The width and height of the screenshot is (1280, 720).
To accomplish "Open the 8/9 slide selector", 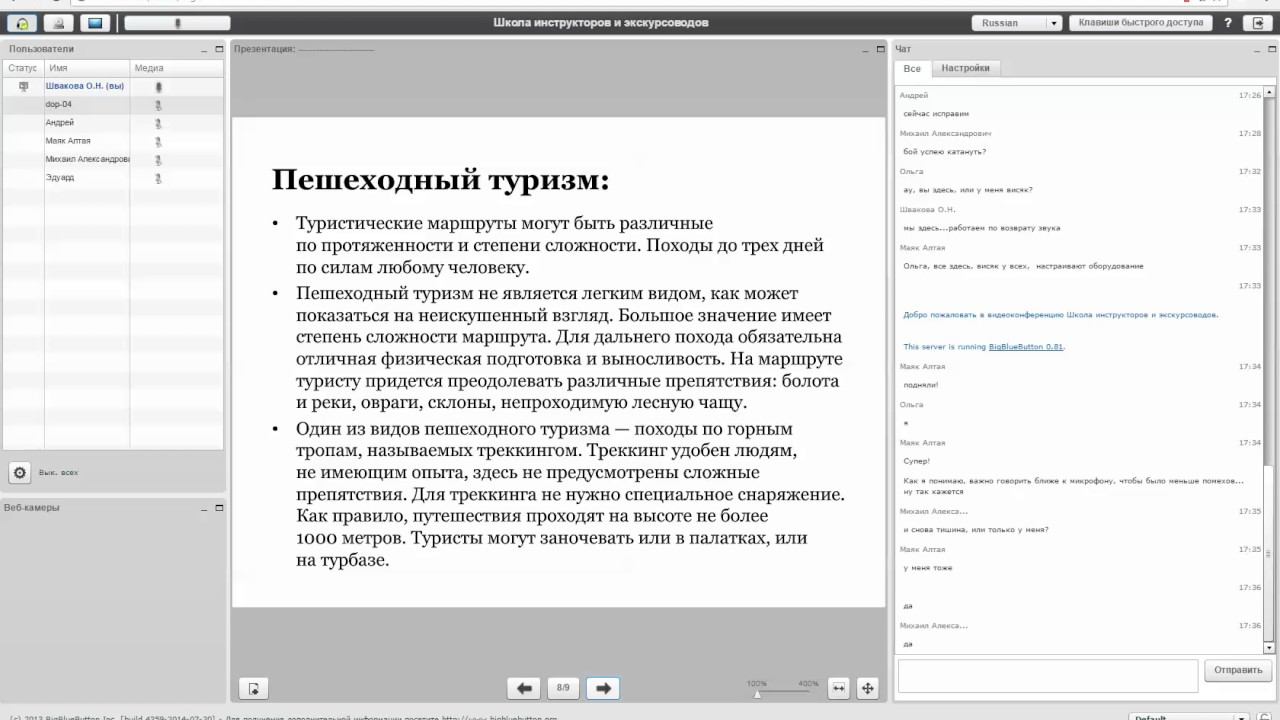I will (563, 688).
